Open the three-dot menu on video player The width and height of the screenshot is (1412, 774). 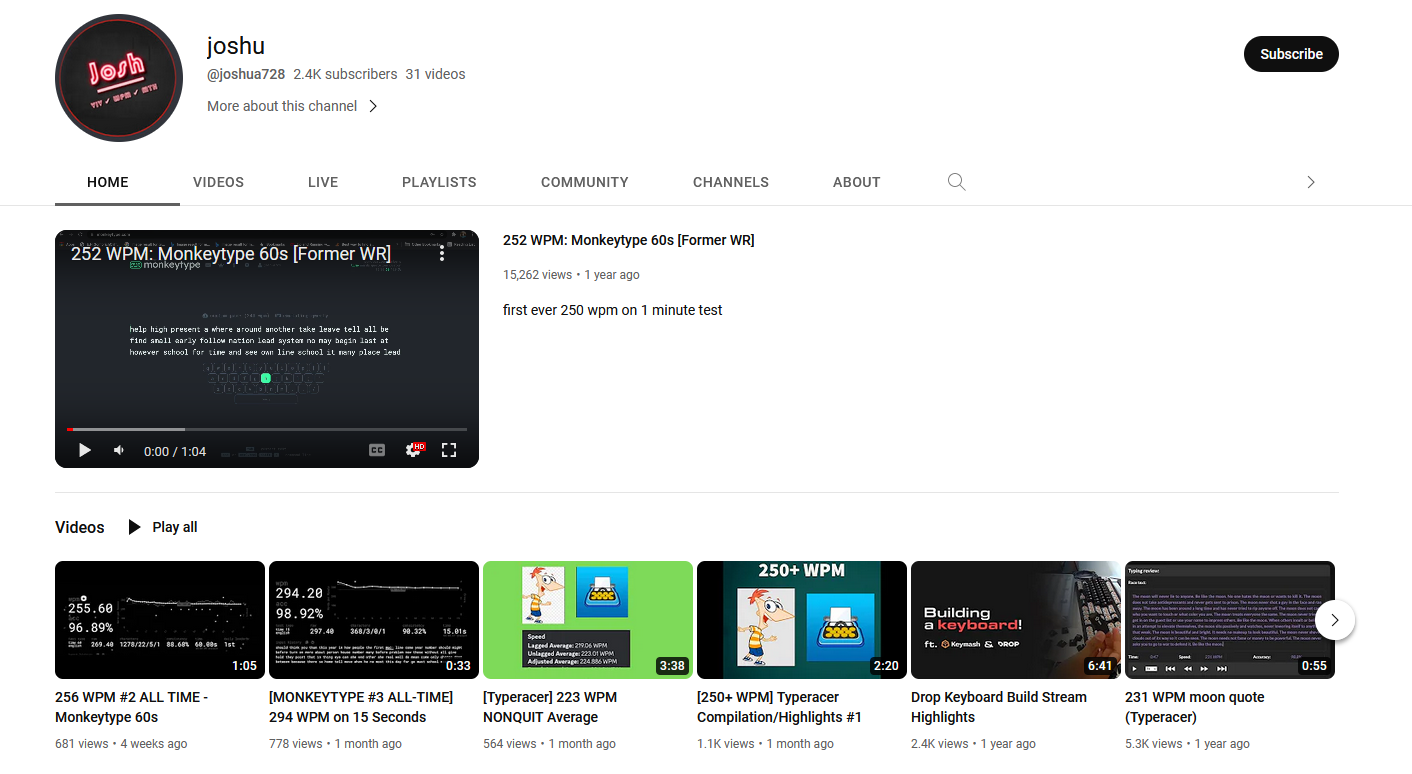tap(442, 254)
